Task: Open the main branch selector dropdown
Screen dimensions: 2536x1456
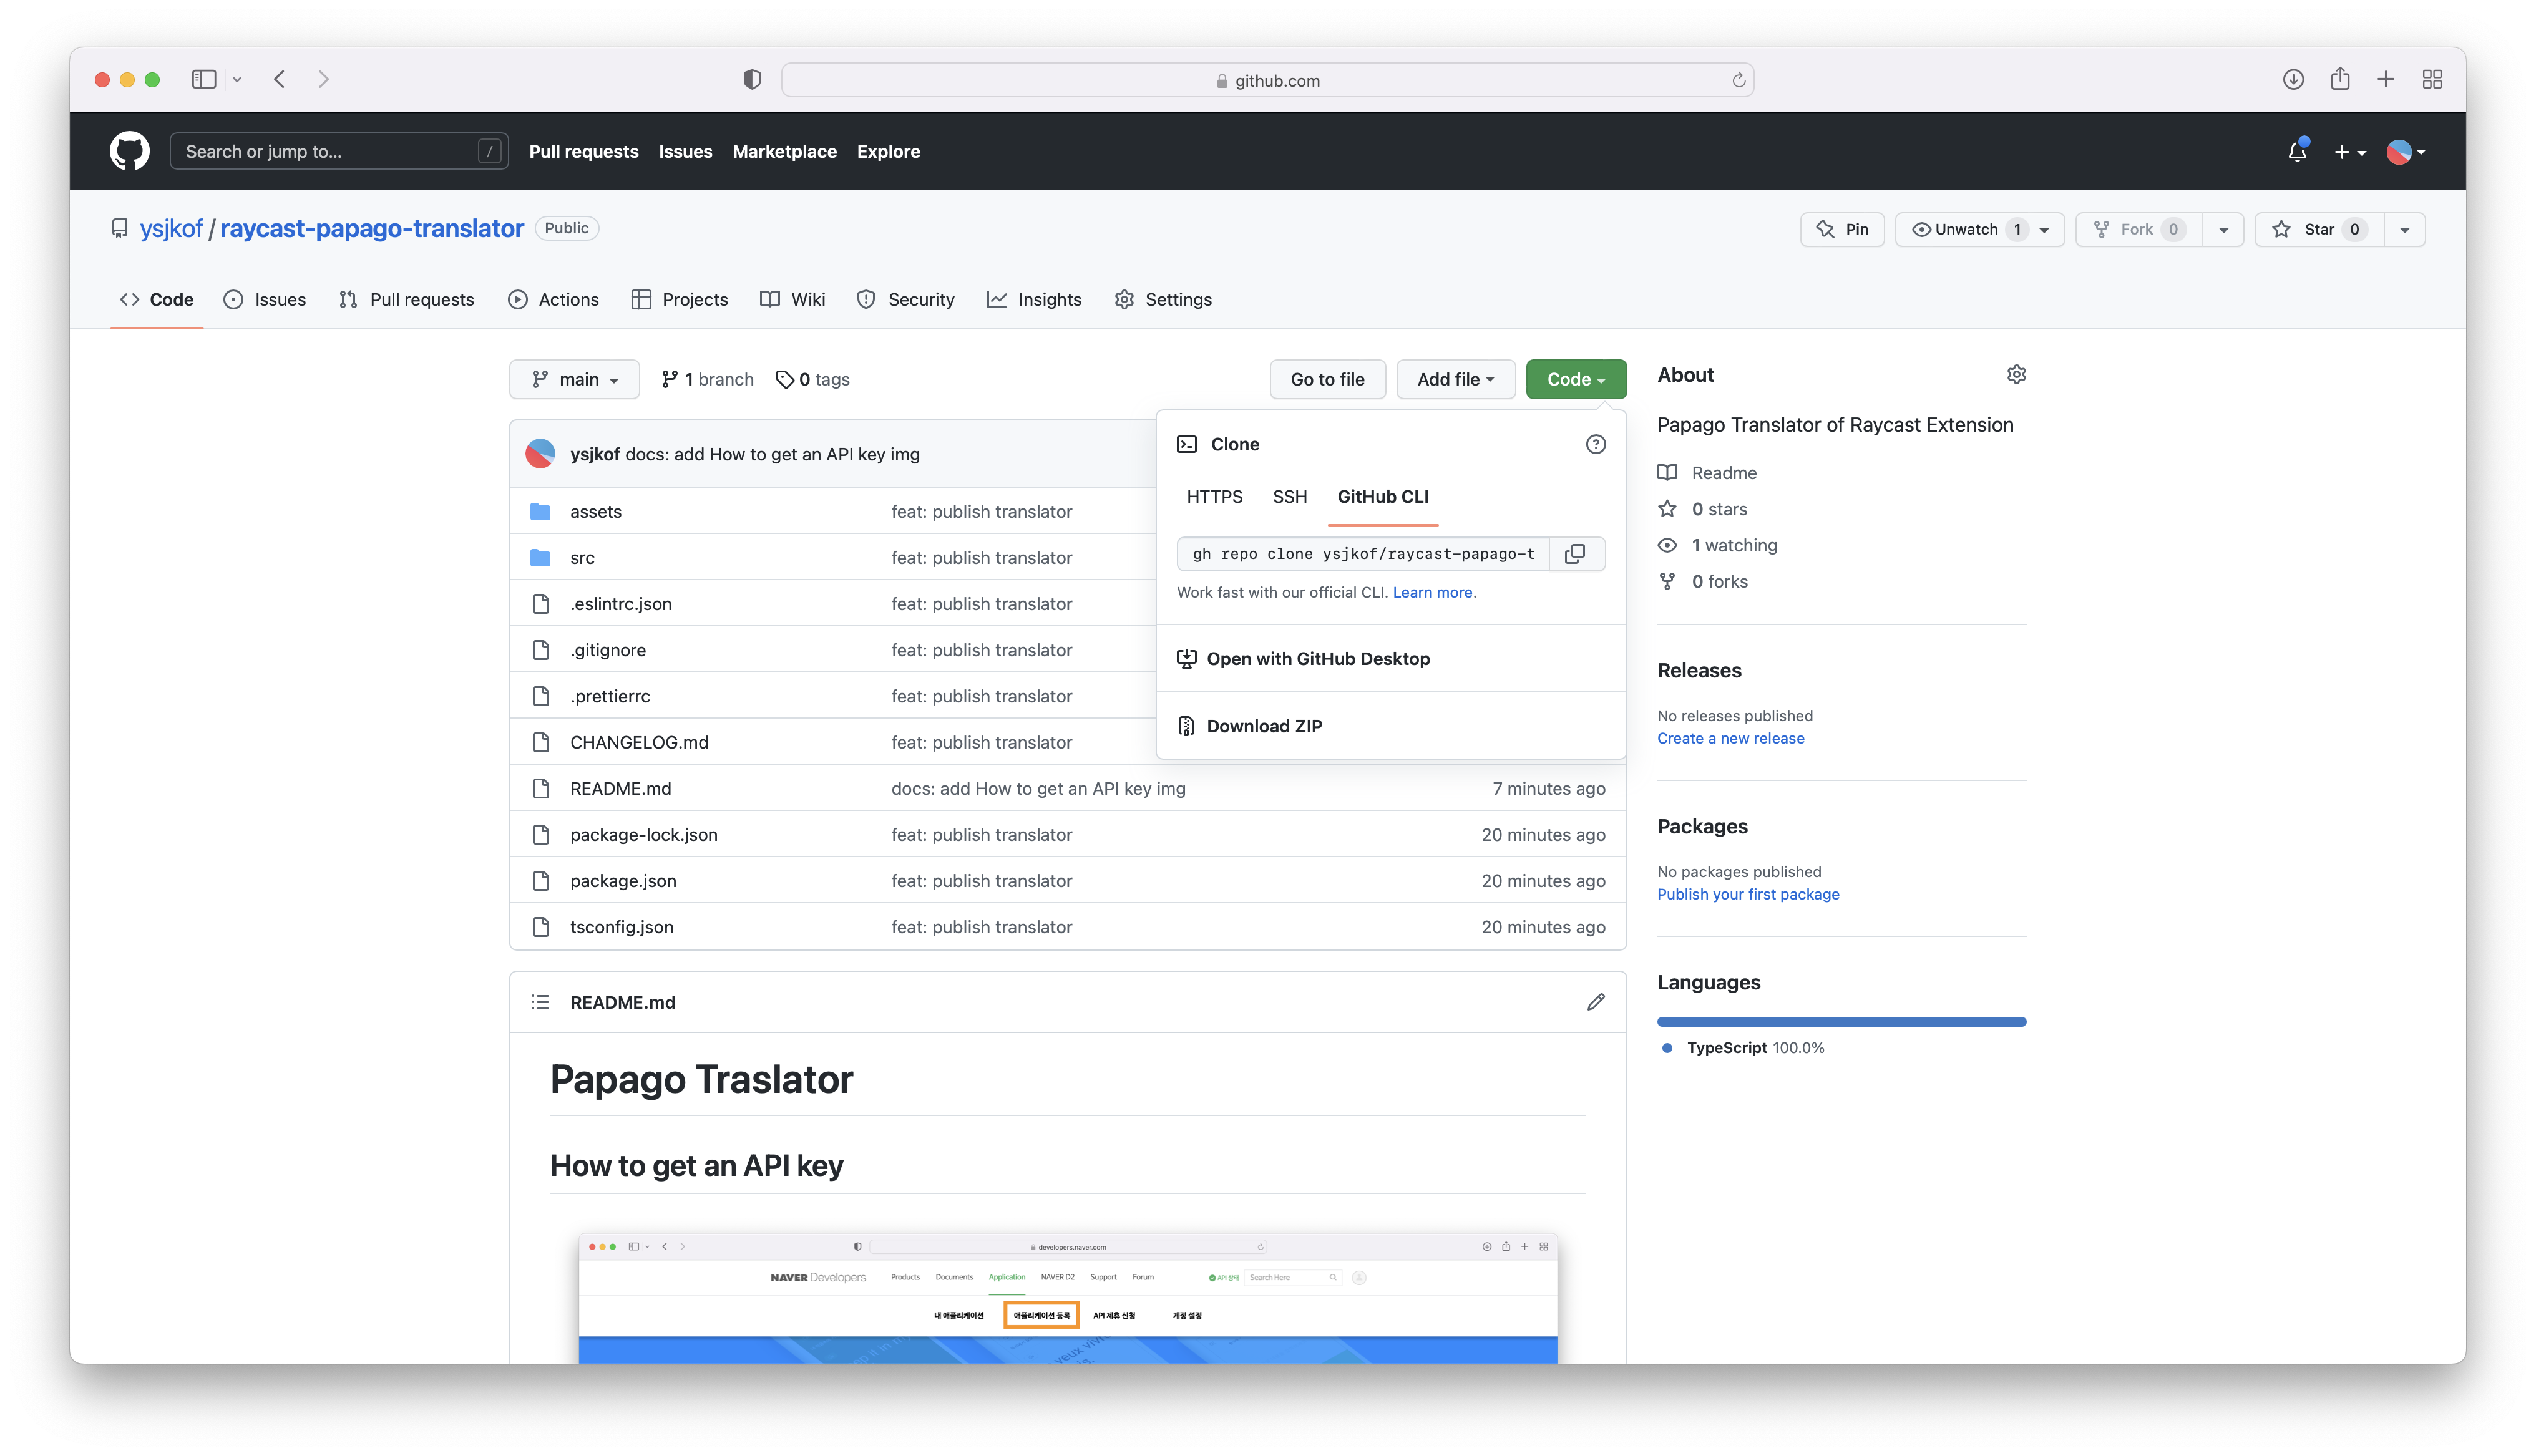Action: click(x=574, y=379)
